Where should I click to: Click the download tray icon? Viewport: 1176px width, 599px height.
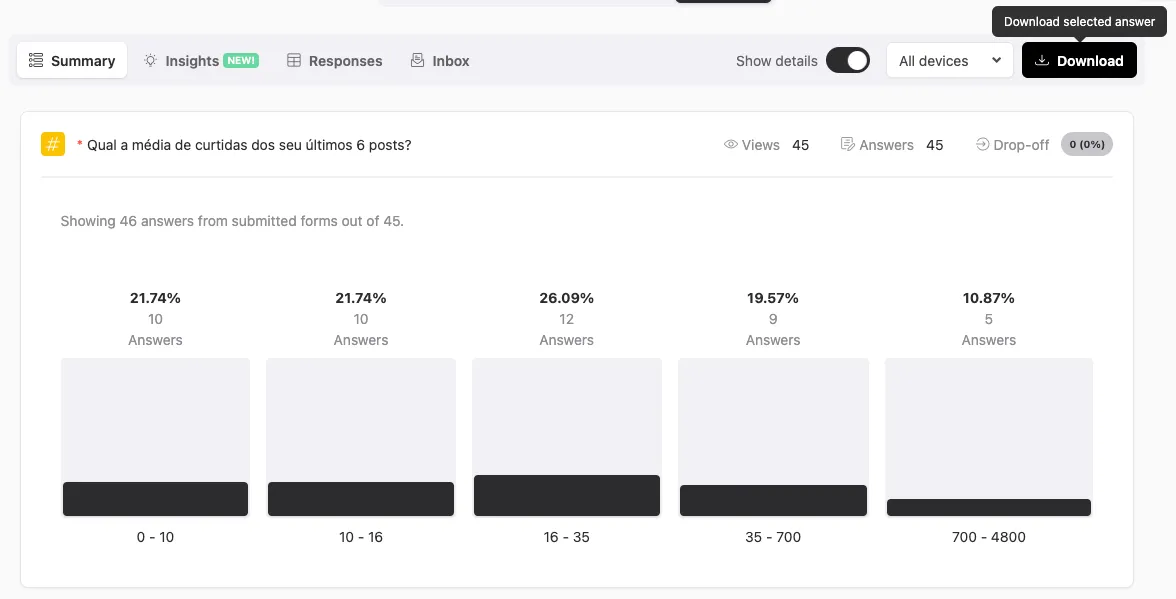click(1041, 61)
